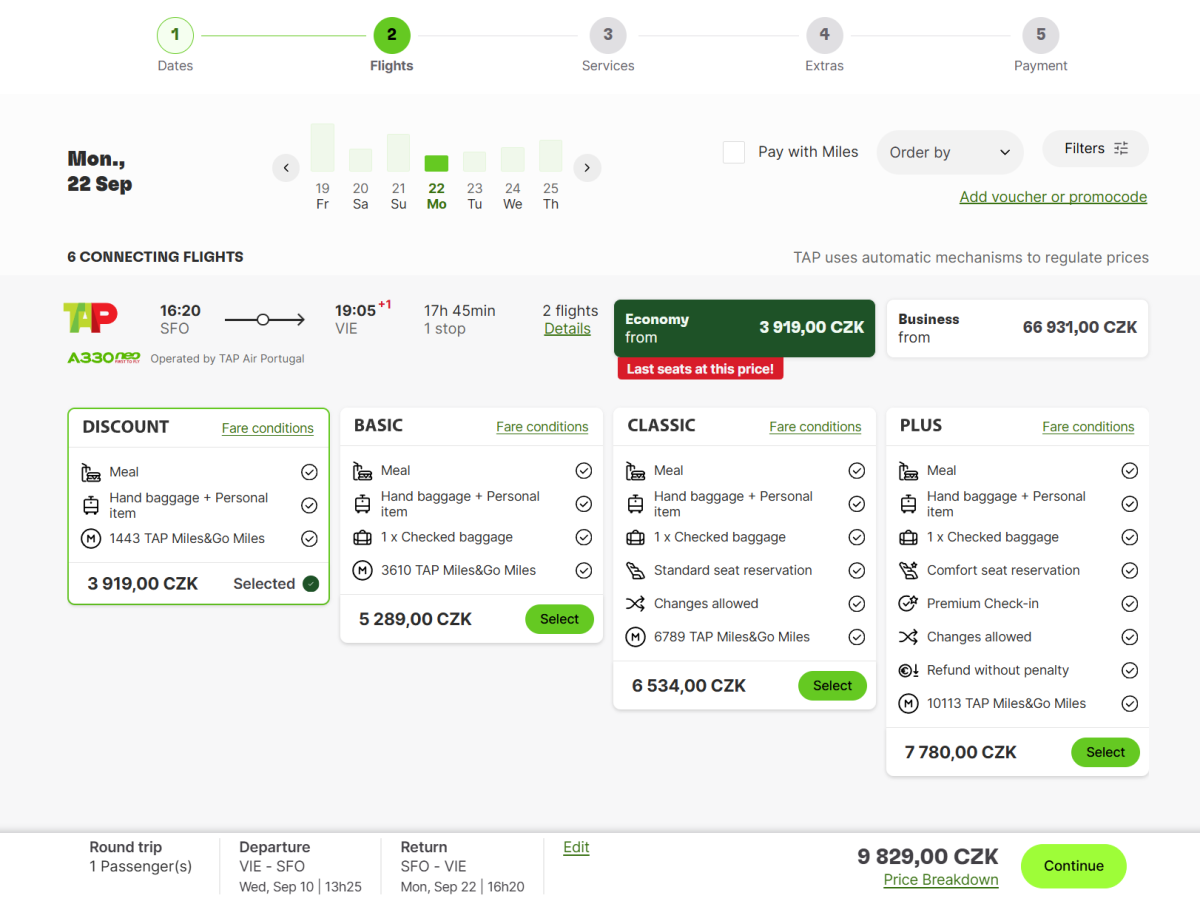Viewport: 1200px width, 904px height.
Task: Go to step 1 Dates
Action: tap(175, 36)
